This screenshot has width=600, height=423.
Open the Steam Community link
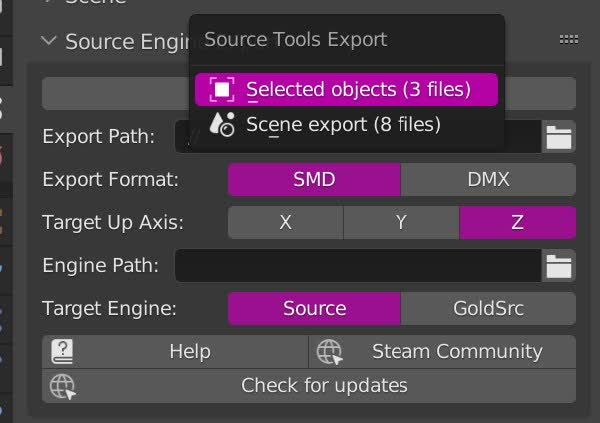click(456, 352)
